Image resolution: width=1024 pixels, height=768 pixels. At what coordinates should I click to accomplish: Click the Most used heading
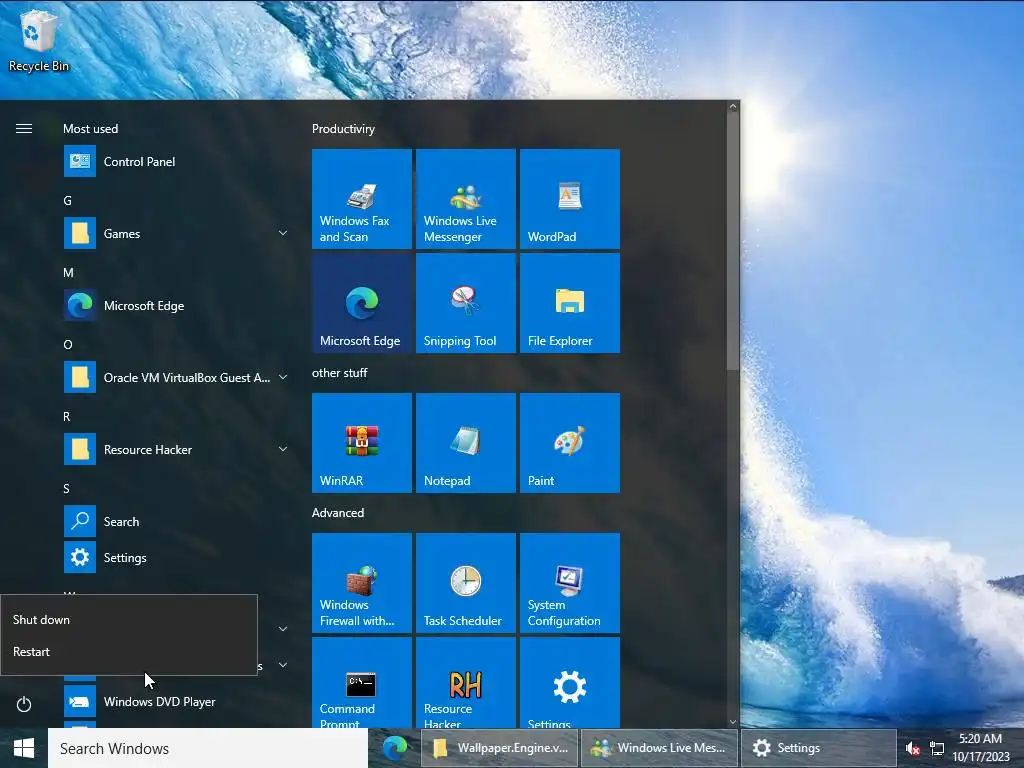tap(90, 129)
